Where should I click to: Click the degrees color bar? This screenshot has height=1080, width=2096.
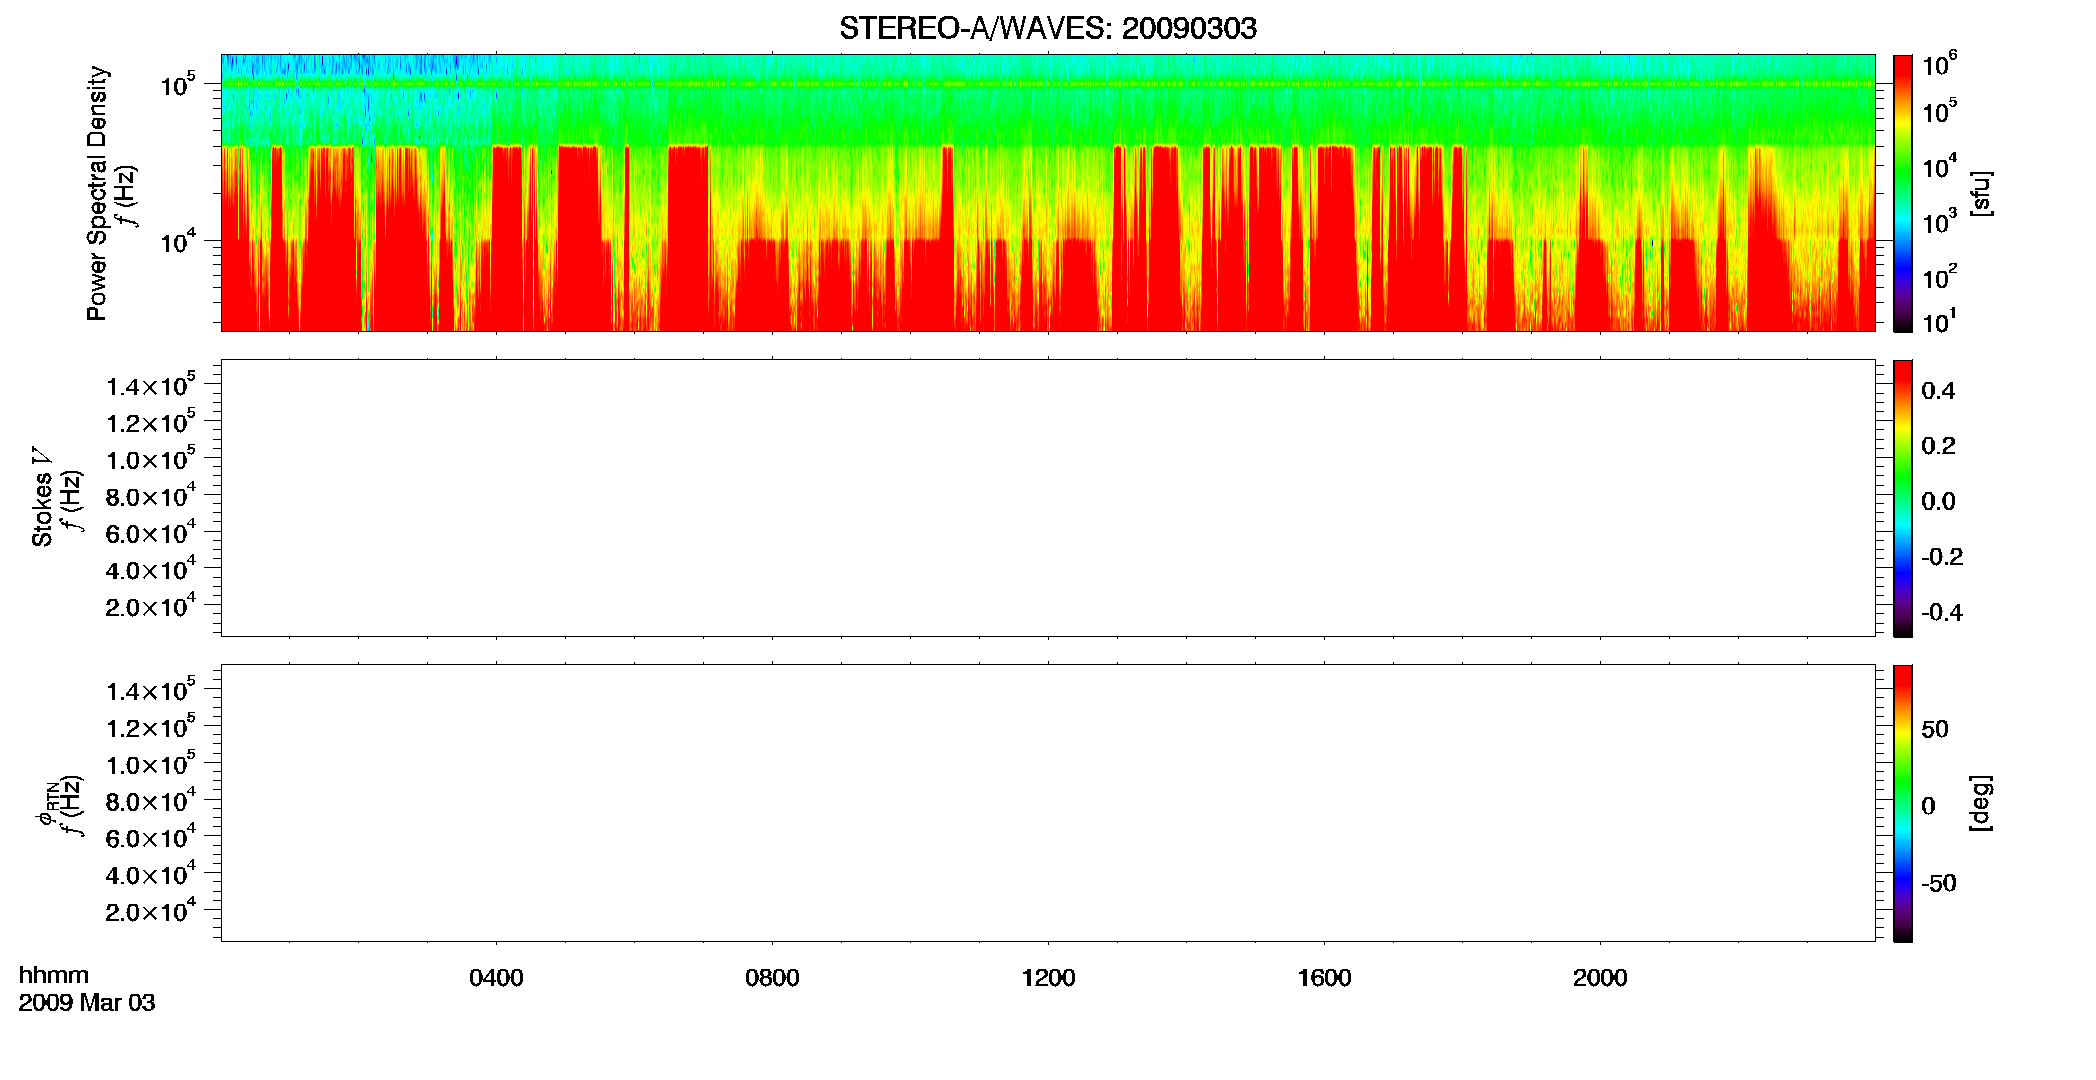(1903, 803)
